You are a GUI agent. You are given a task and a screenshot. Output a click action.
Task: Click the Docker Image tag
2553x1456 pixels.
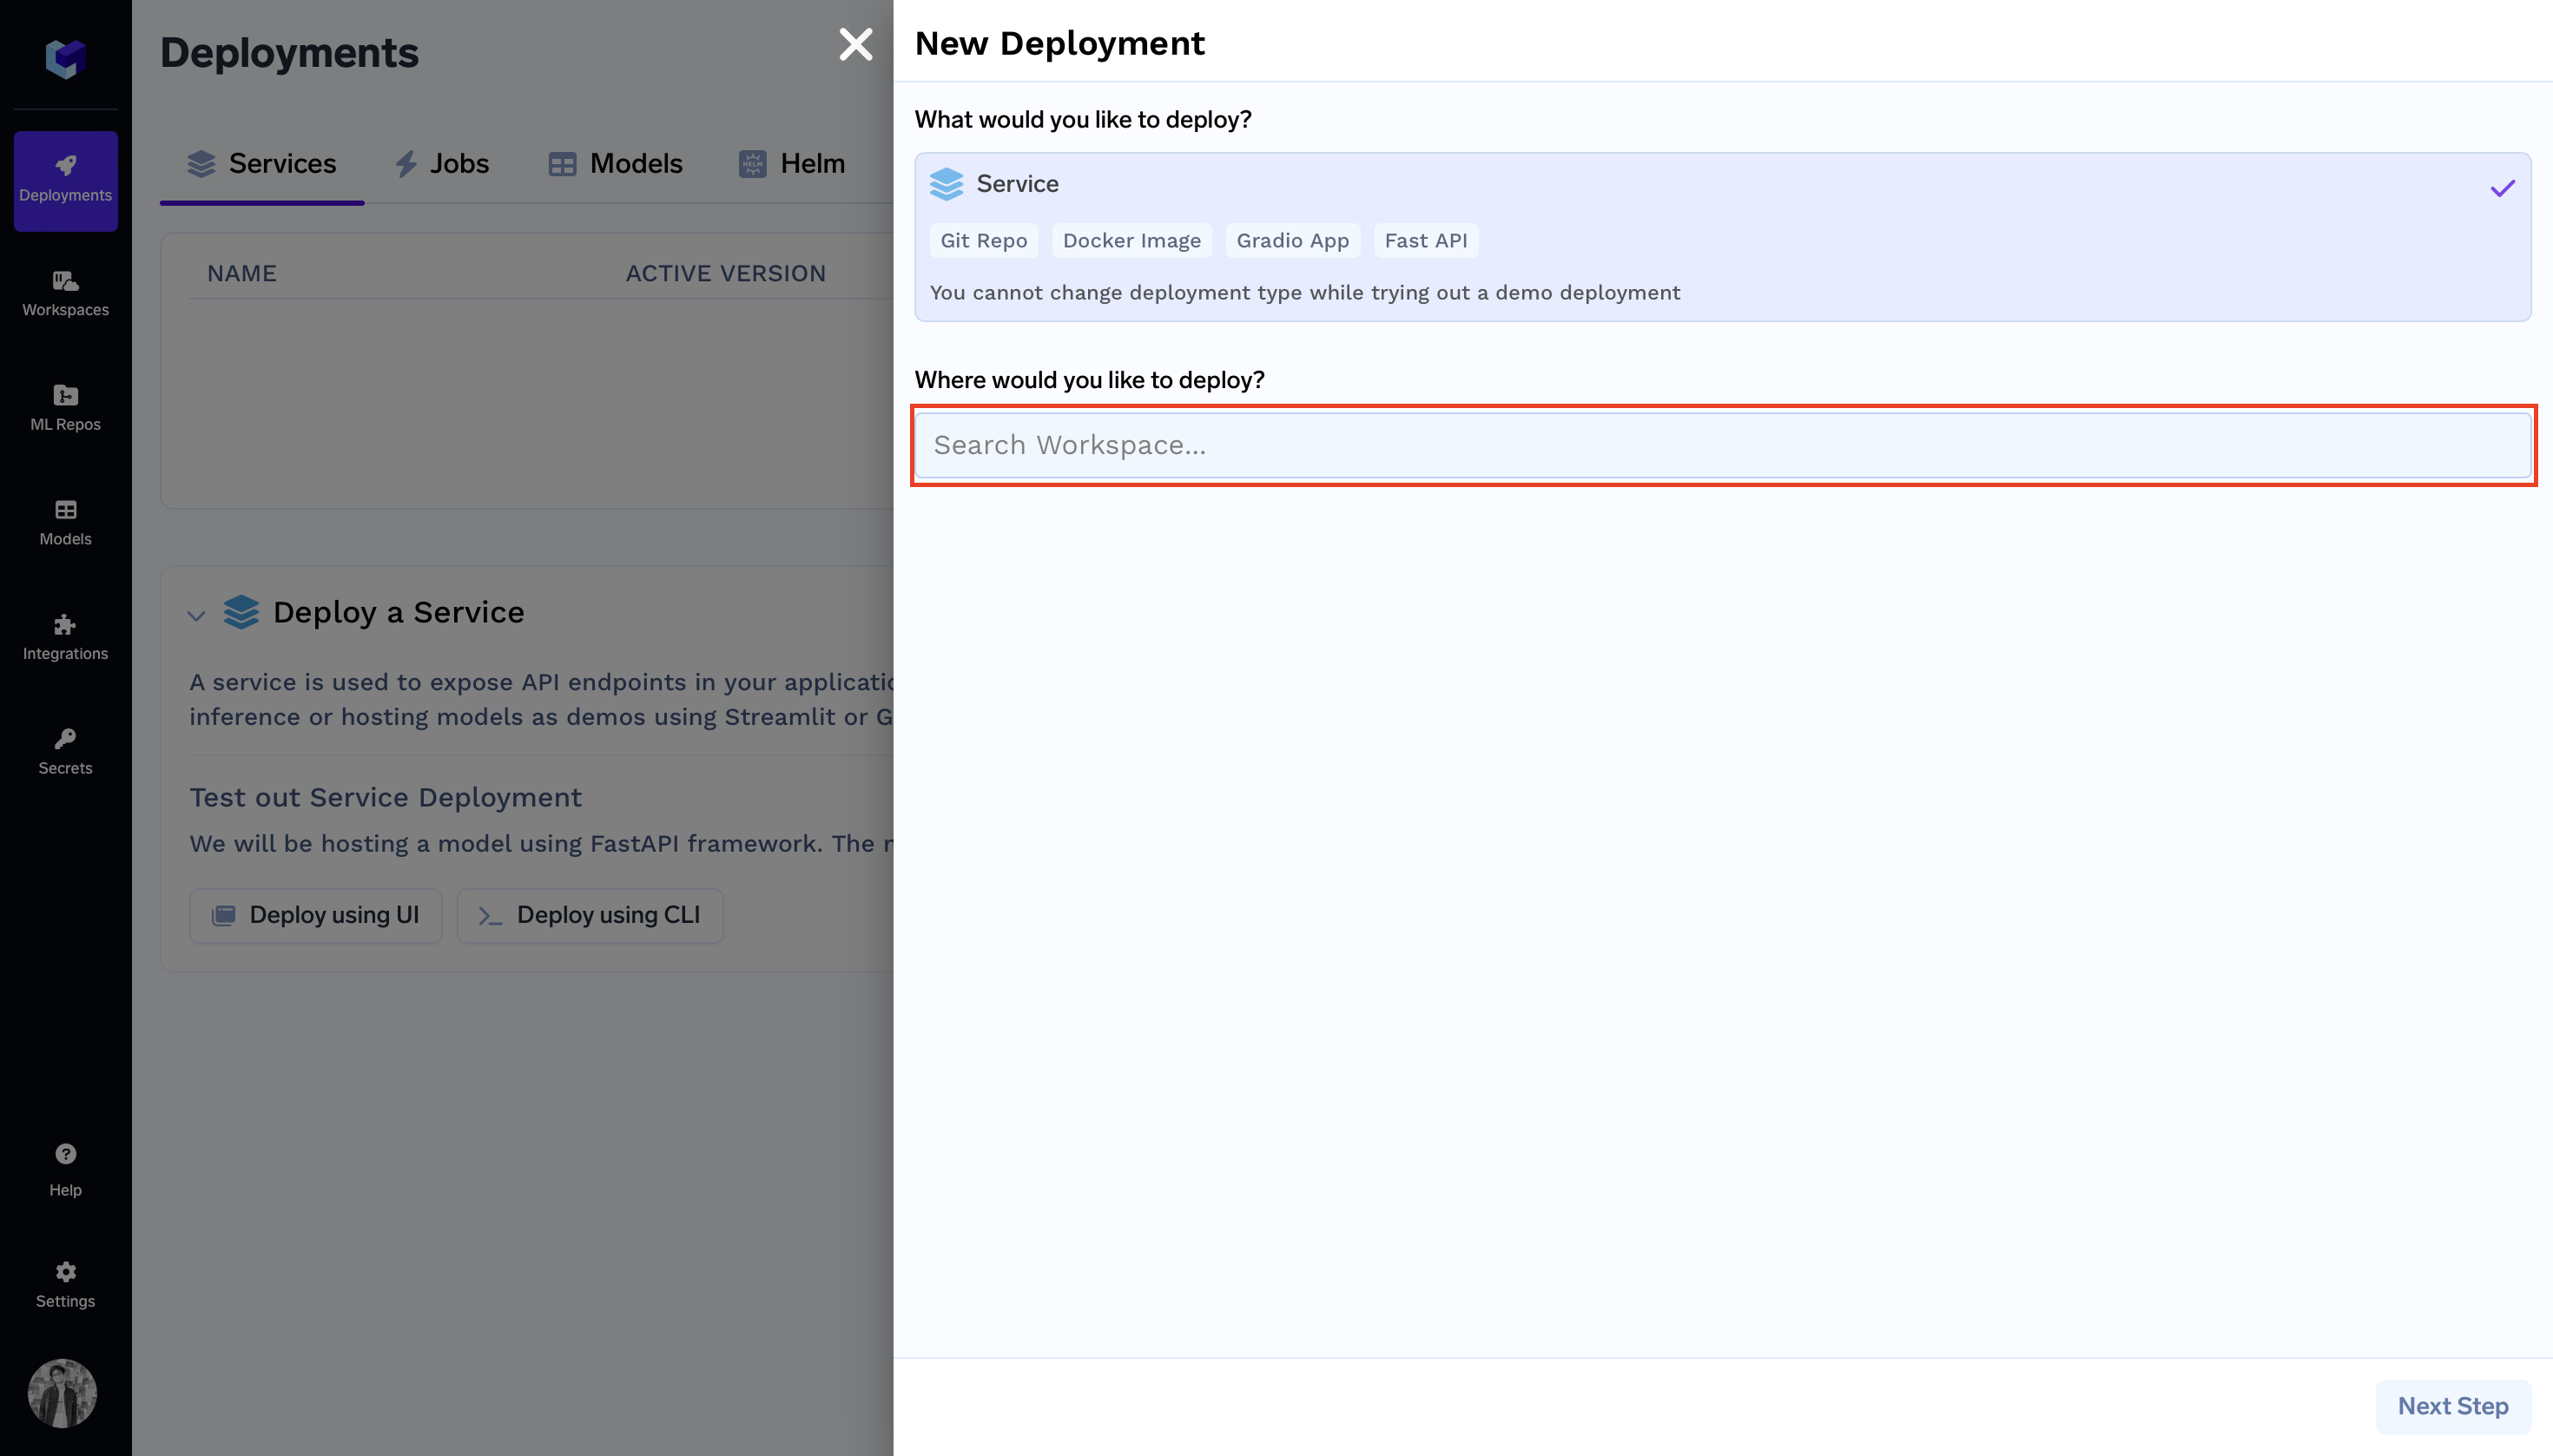point(1131,241)
